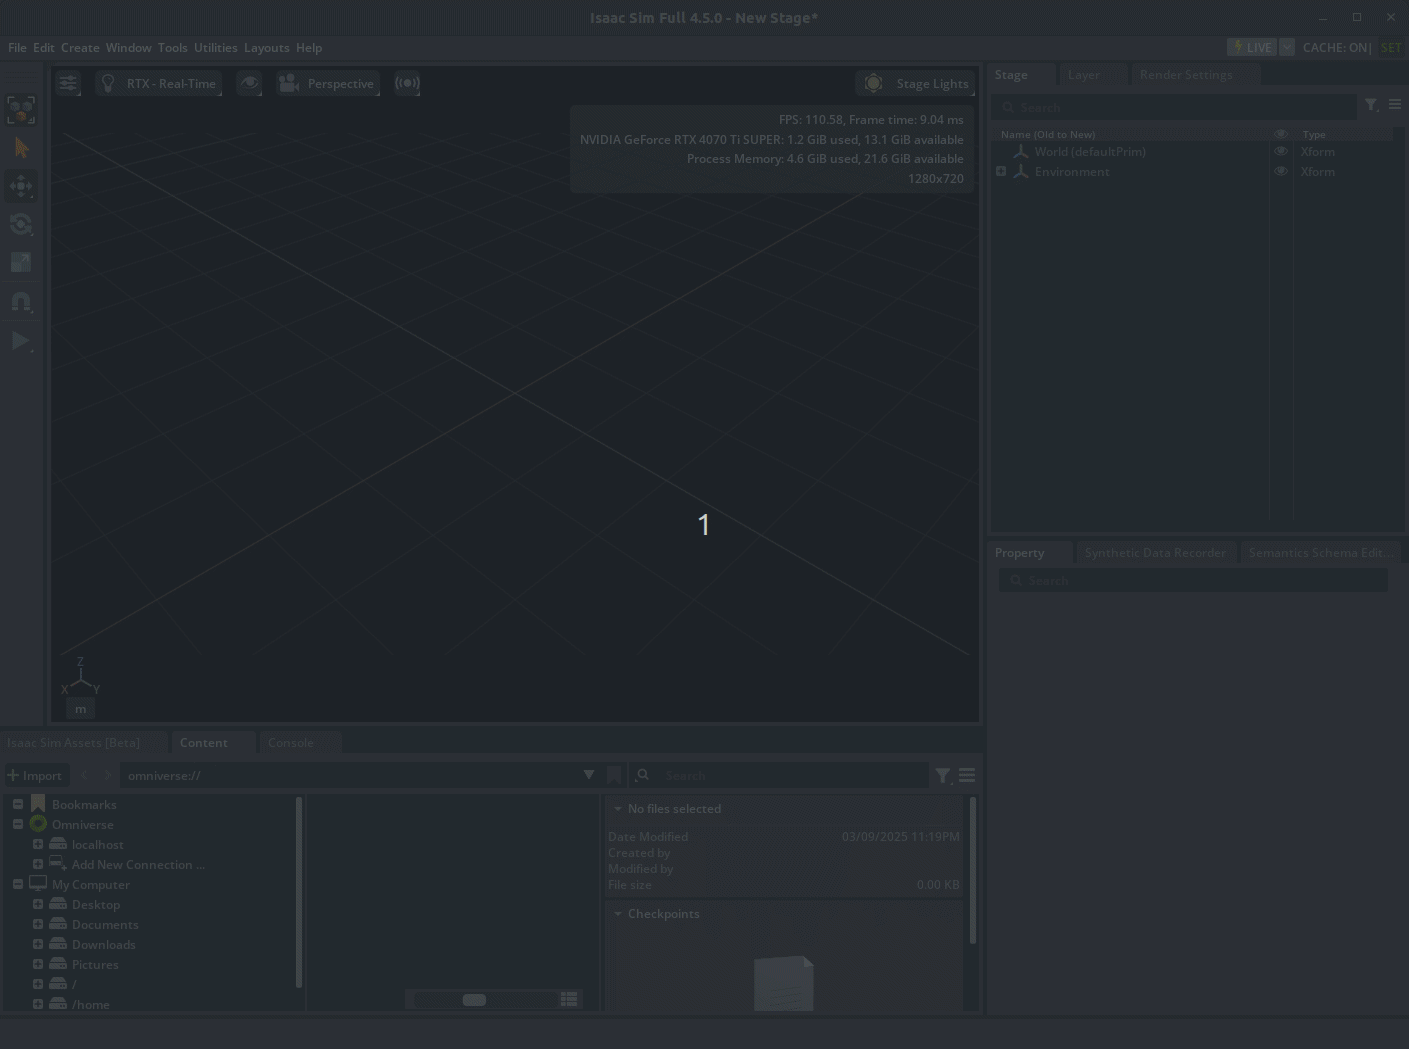Image resolution: width=1409 pixels, height=1049 pixels.
Task: Select the Downloads folder
Action: click(x=103, y=945)
